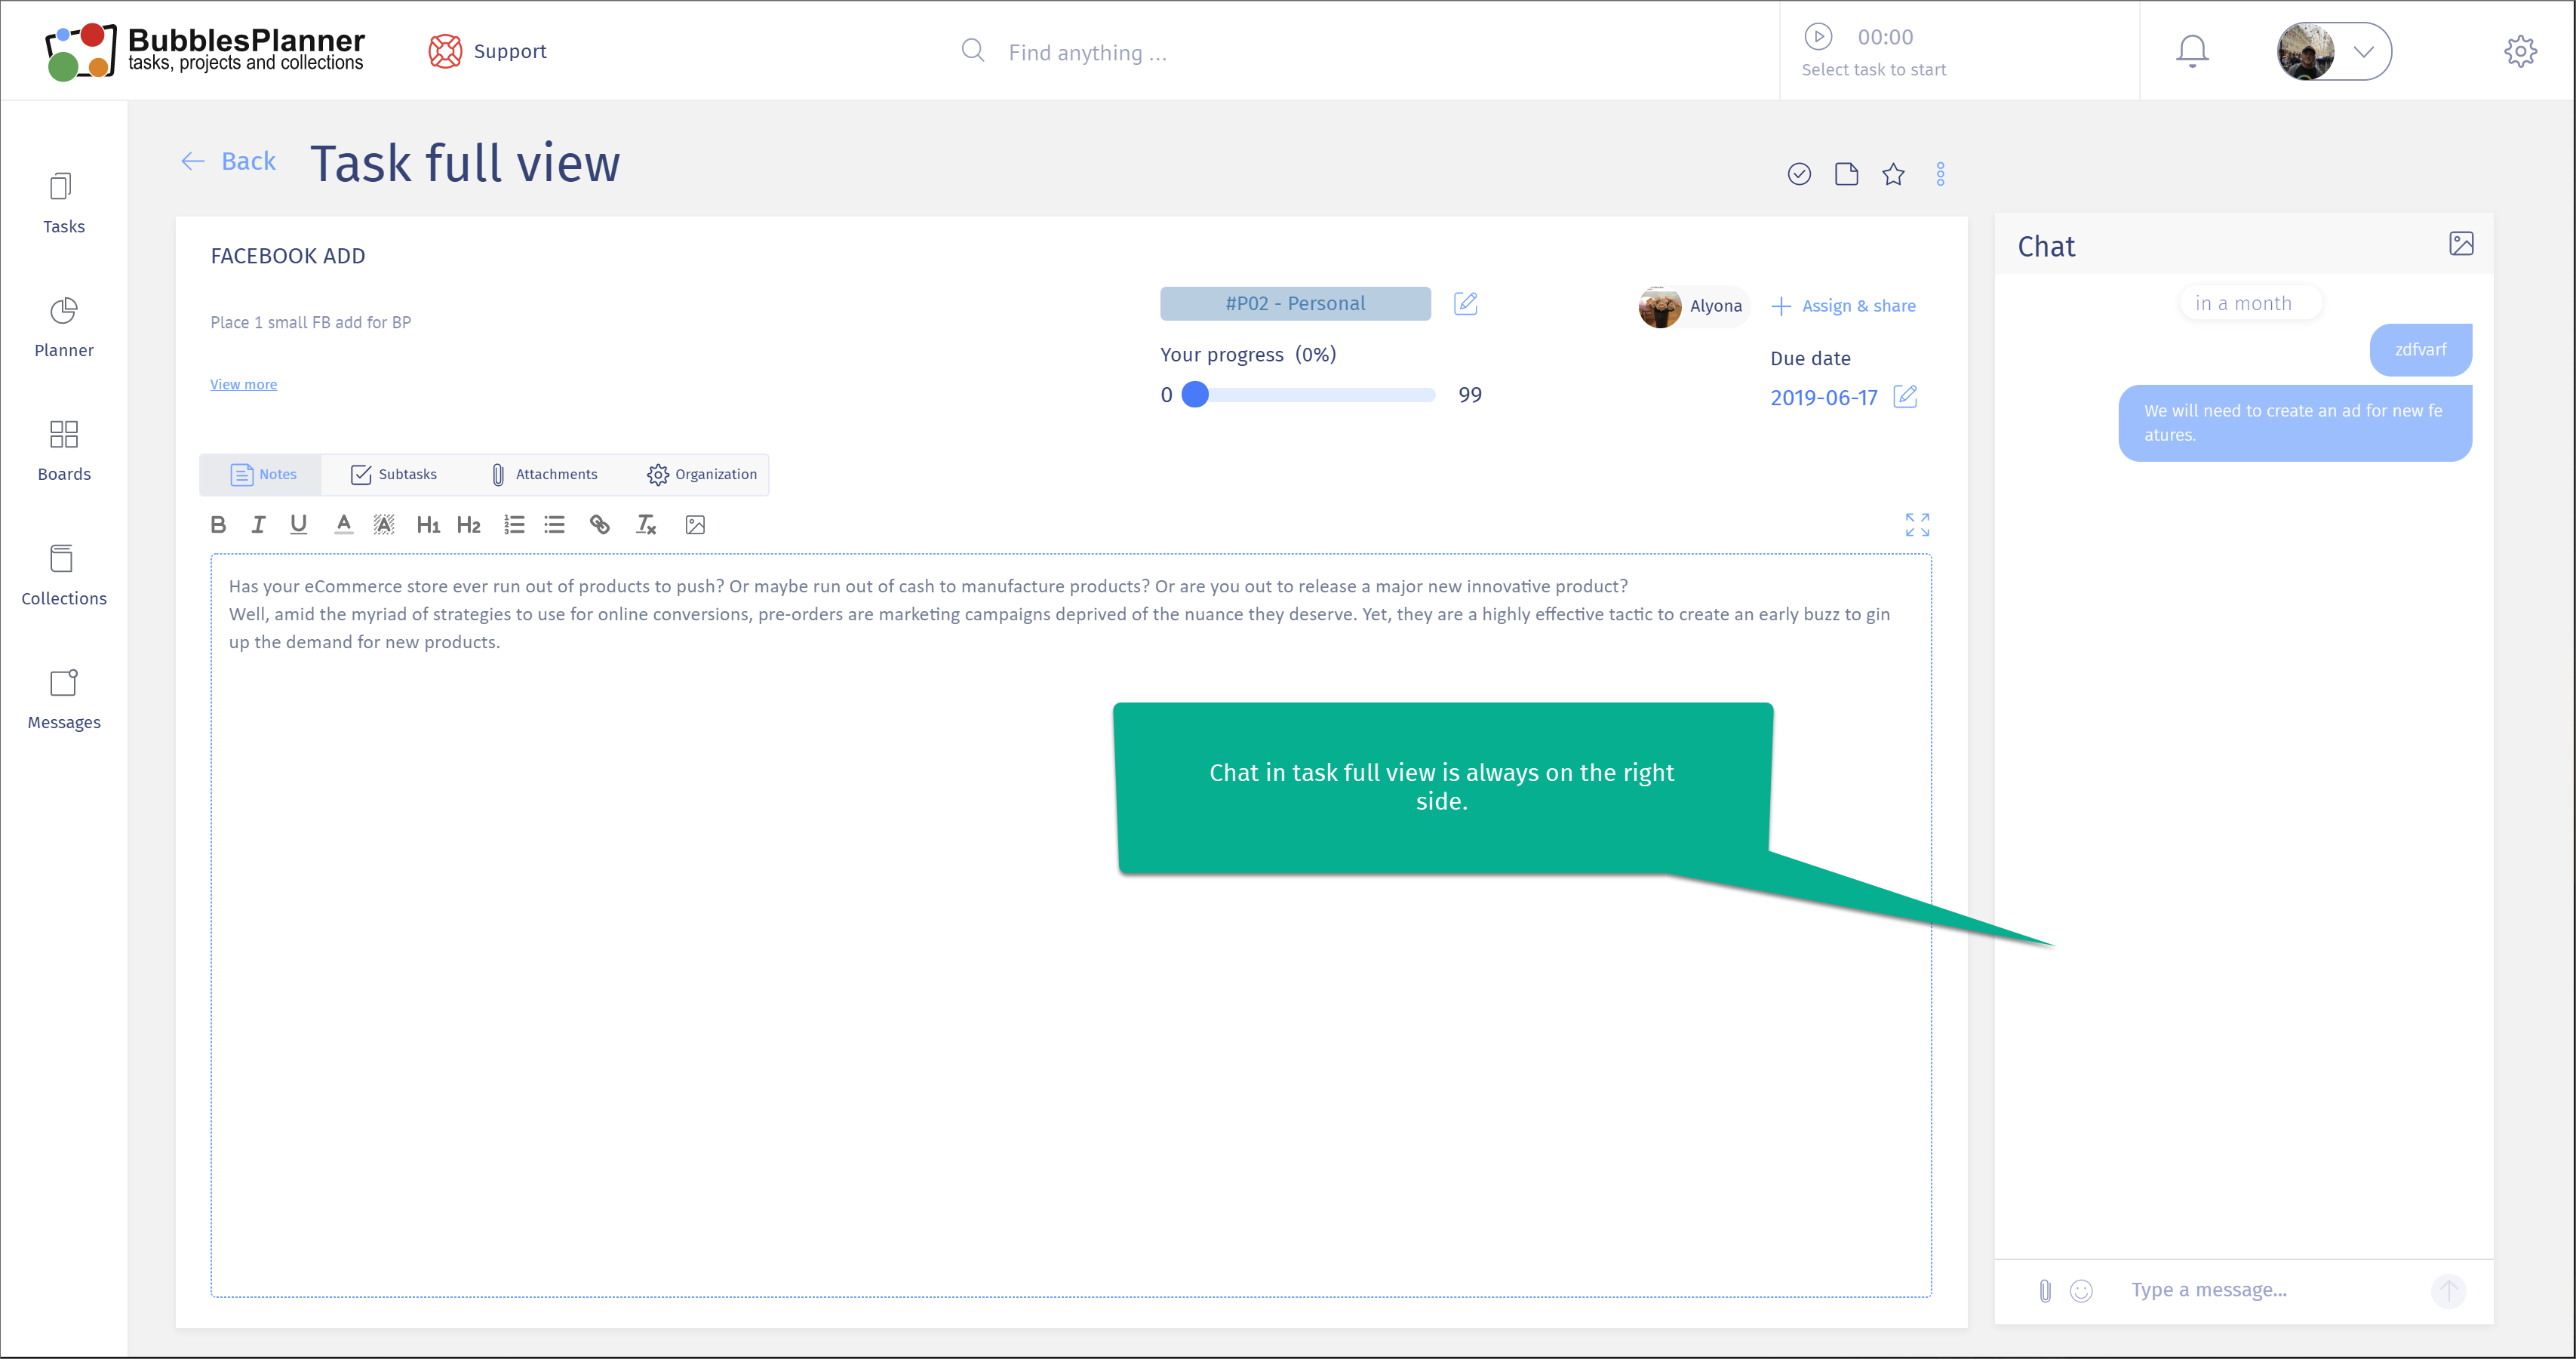Open the settings gear icon
2576x1359 pixels.
click(2520, 51)
